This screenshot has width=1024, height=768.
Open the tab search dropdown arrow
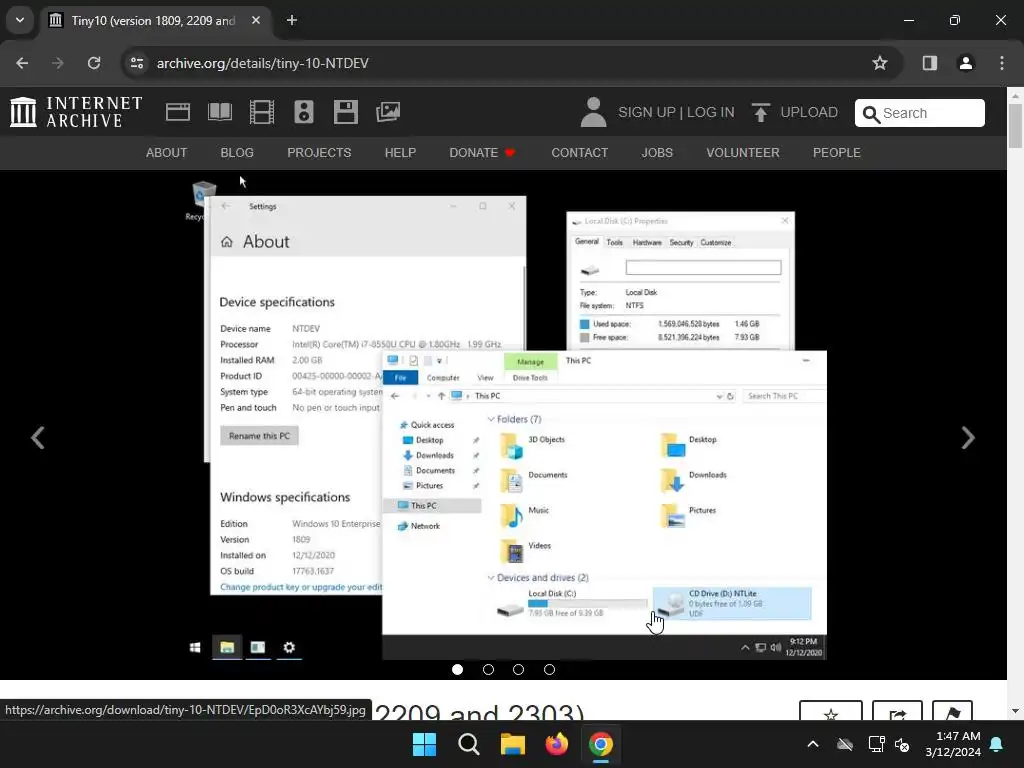point(20,20)
